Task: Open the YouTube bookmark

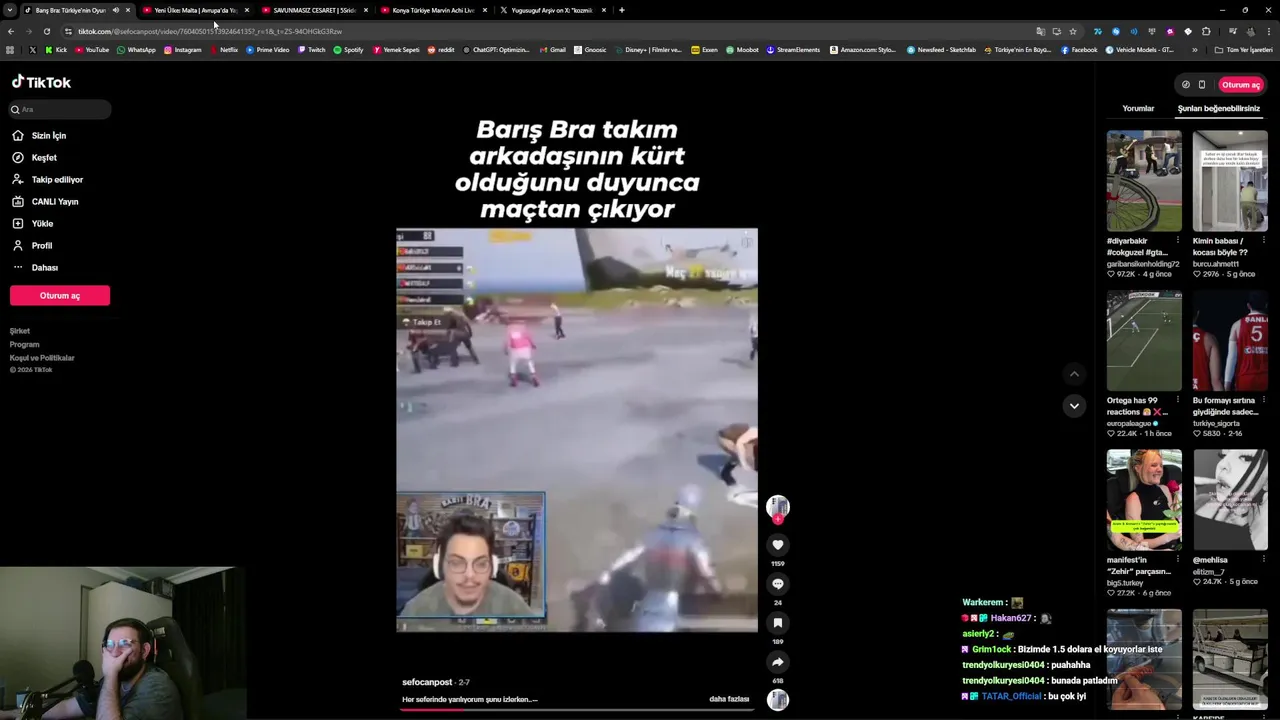Action: click(92, 49)
